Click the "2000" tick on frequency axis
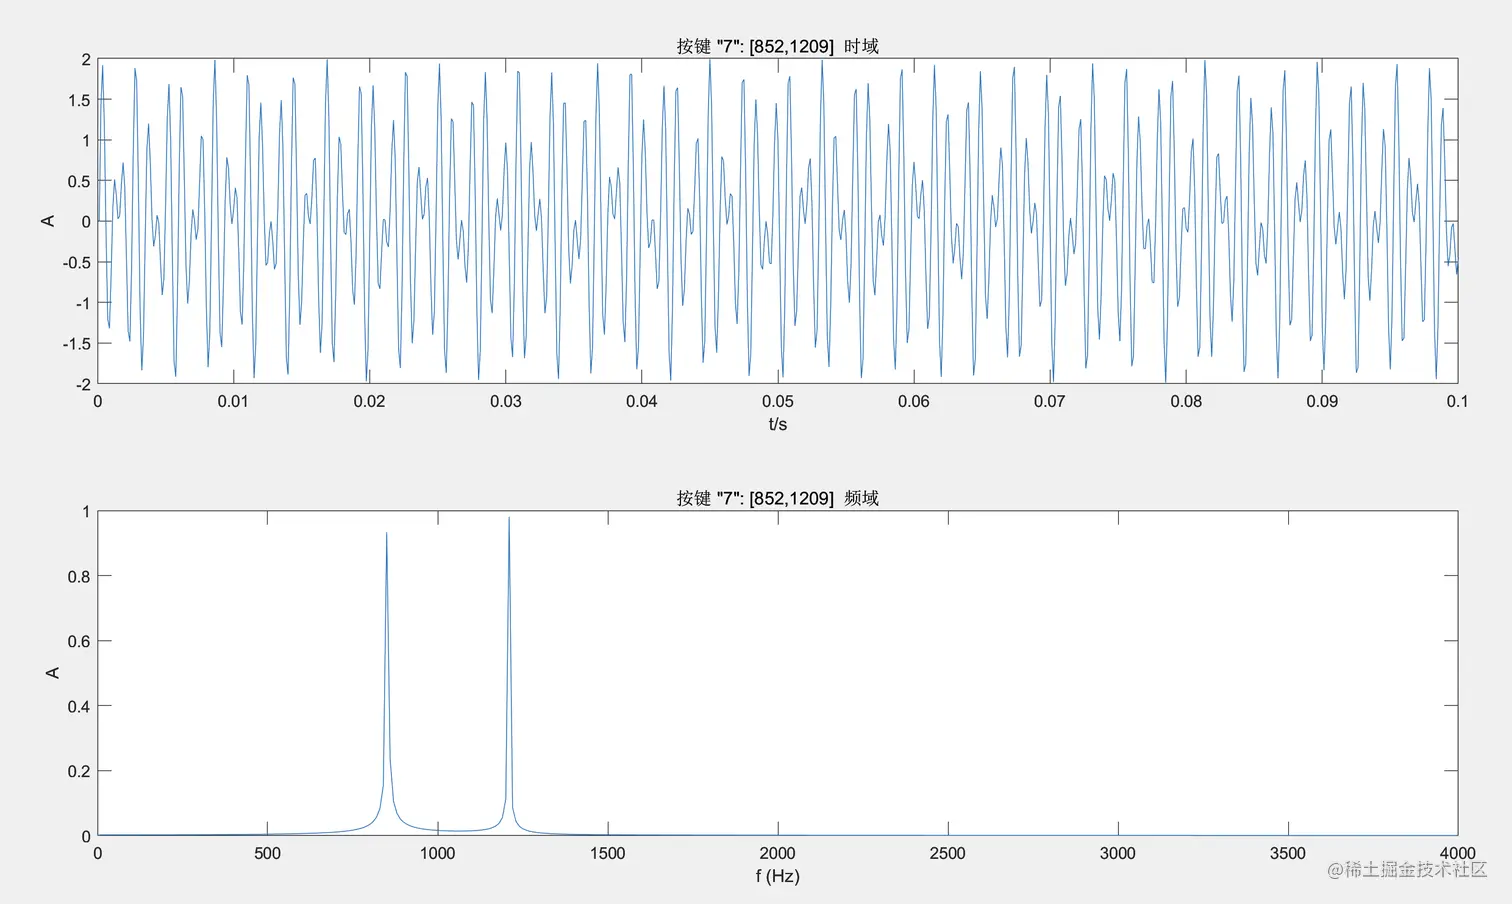Image resolution: width=1512 pixels, height=904 pixels. 777,853
